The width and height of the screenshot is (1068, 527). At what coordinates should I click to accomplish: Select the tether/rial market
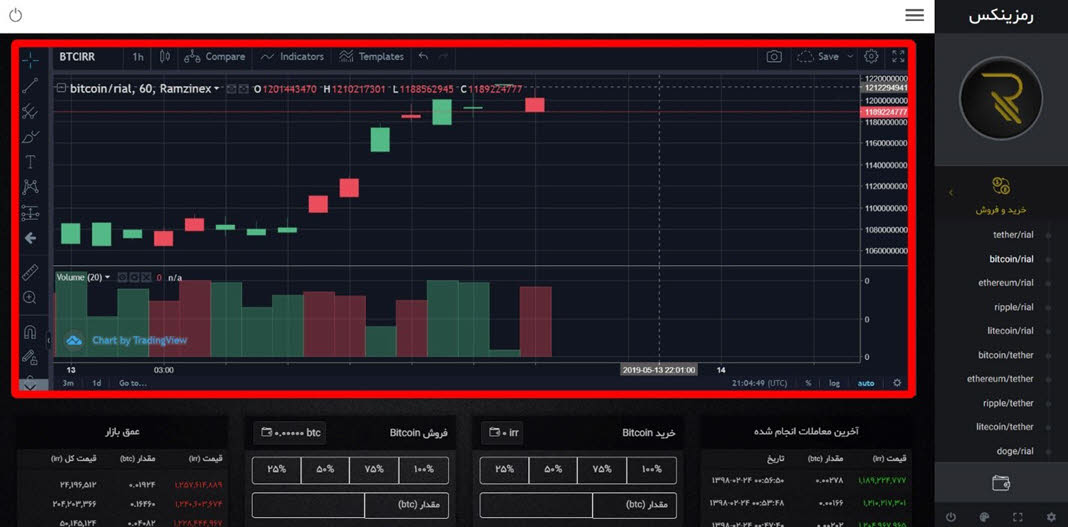[x=1014, y=235]
